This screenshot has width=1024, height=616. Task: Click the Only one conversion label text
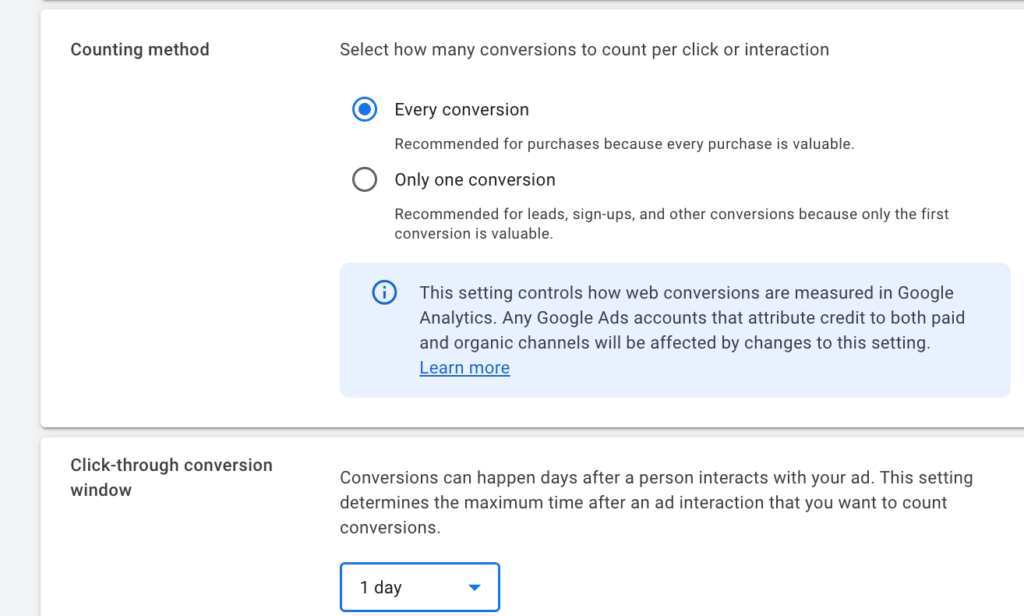(x=475, y=179)
